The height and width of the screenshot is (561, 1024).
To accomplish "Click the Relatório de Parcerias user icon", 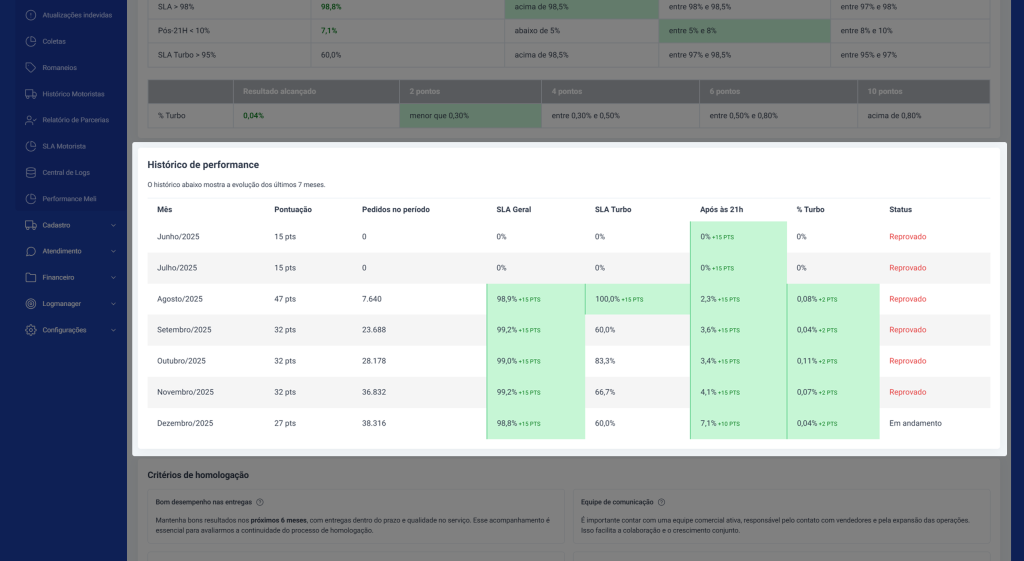I will 31,120.
